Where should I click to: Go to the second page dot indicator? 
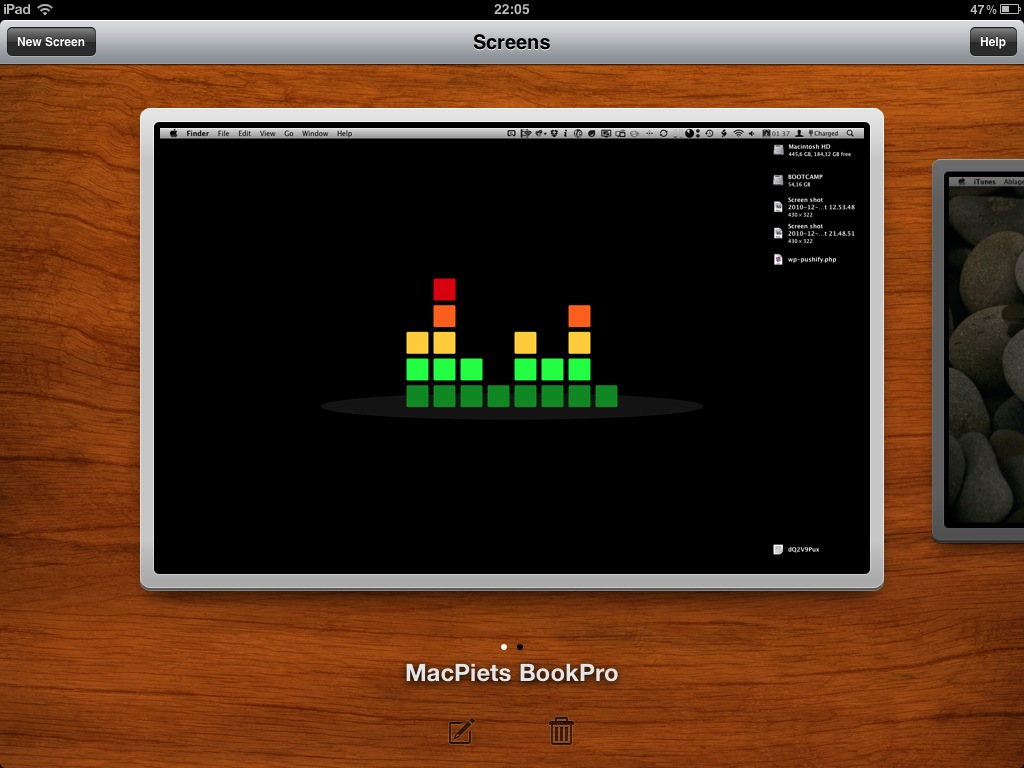click(520, 647)
